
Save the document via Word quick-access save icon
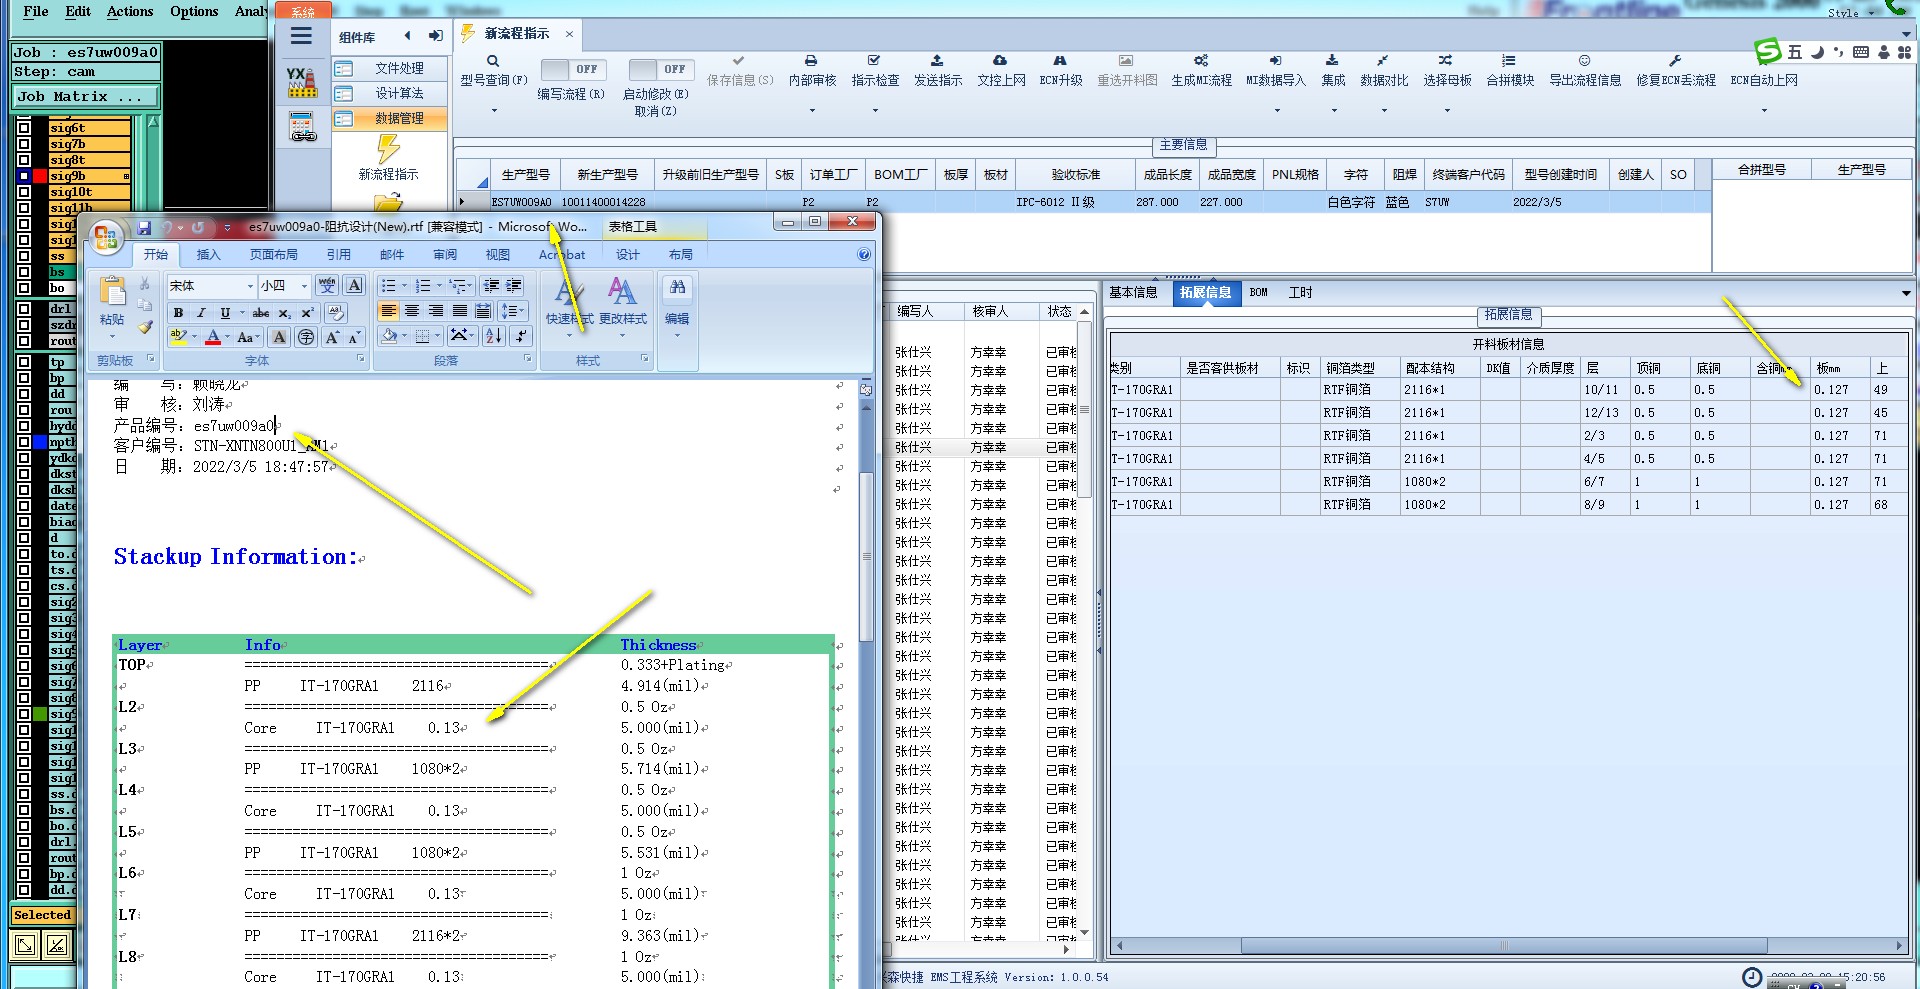tap(144, 228)
